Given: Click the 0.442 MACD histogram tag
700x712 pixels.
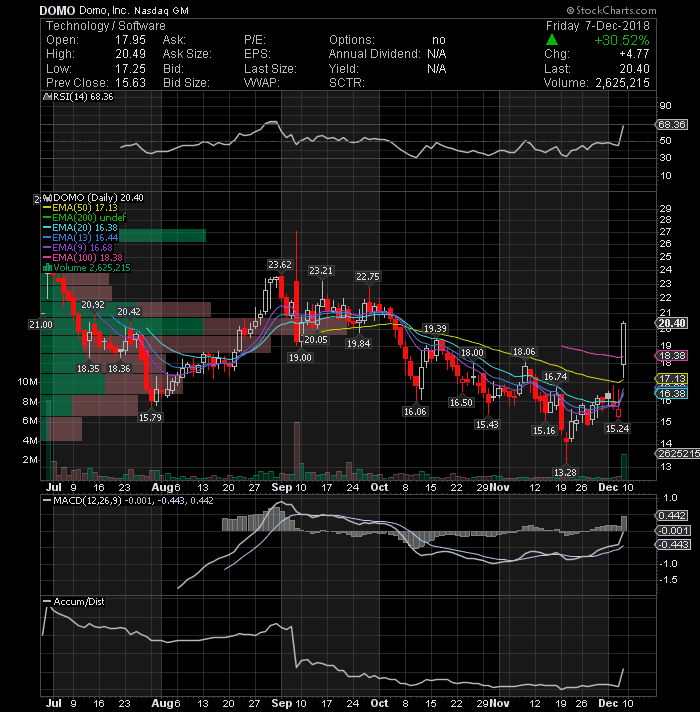Looking at the screenshot, I should pos(672,515).
